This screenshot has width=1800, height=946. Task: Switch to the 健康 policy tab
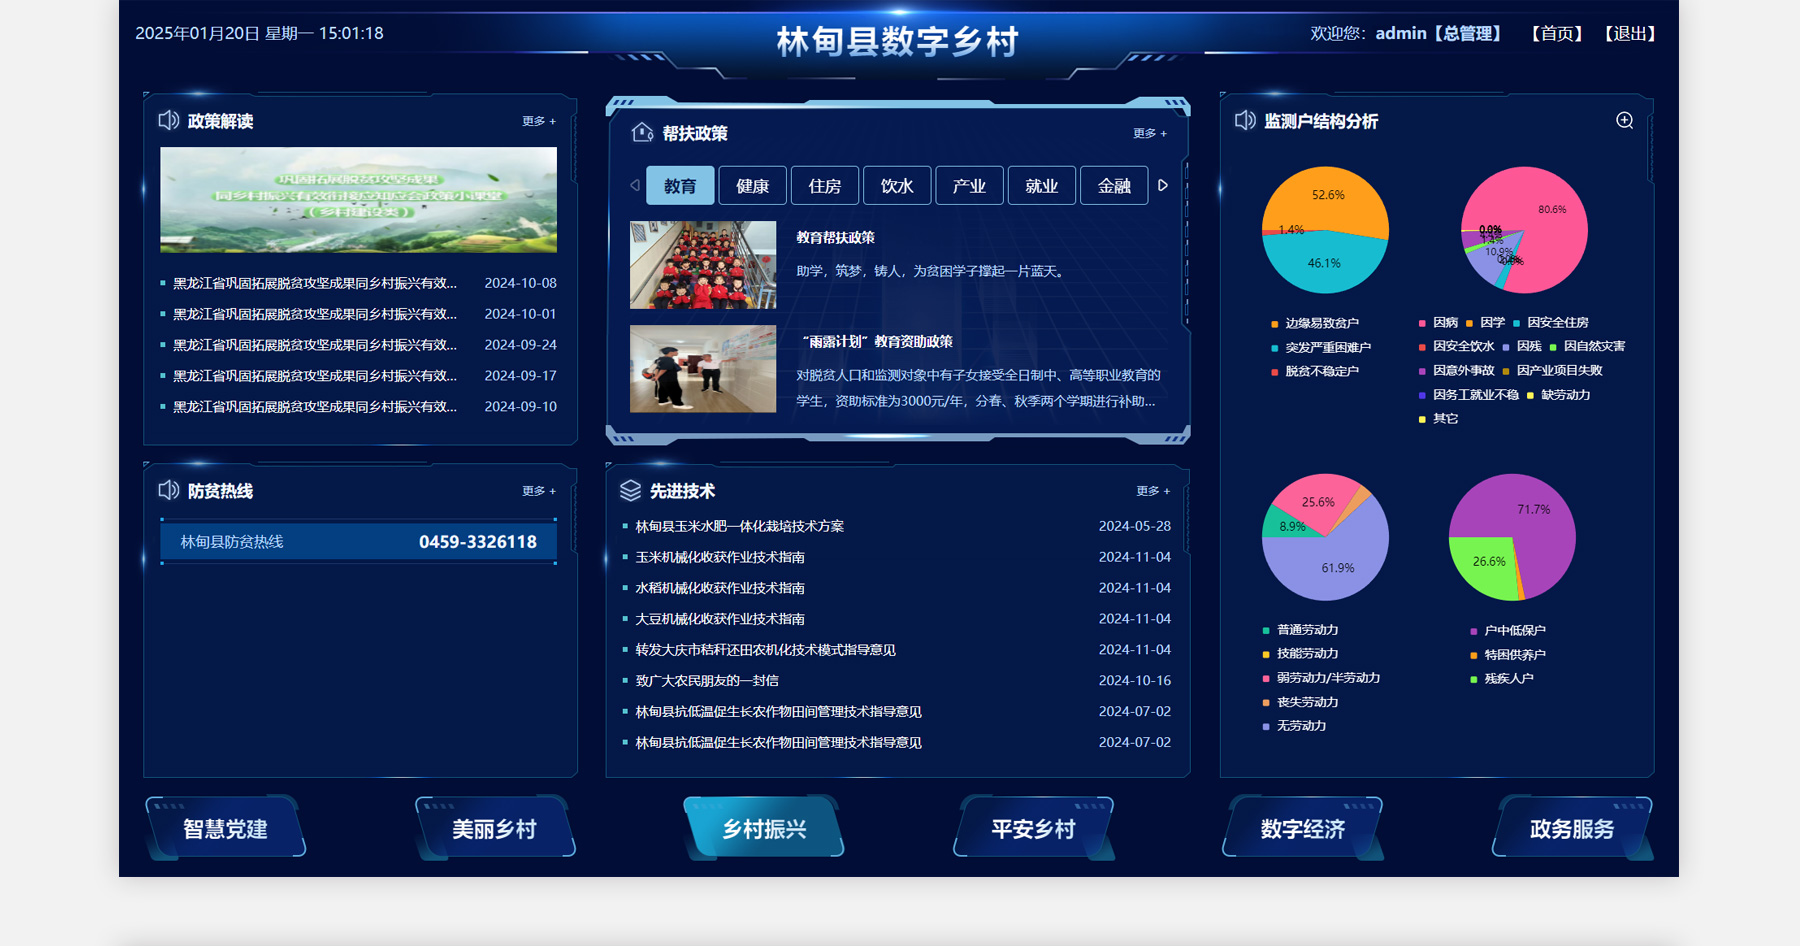752,186
